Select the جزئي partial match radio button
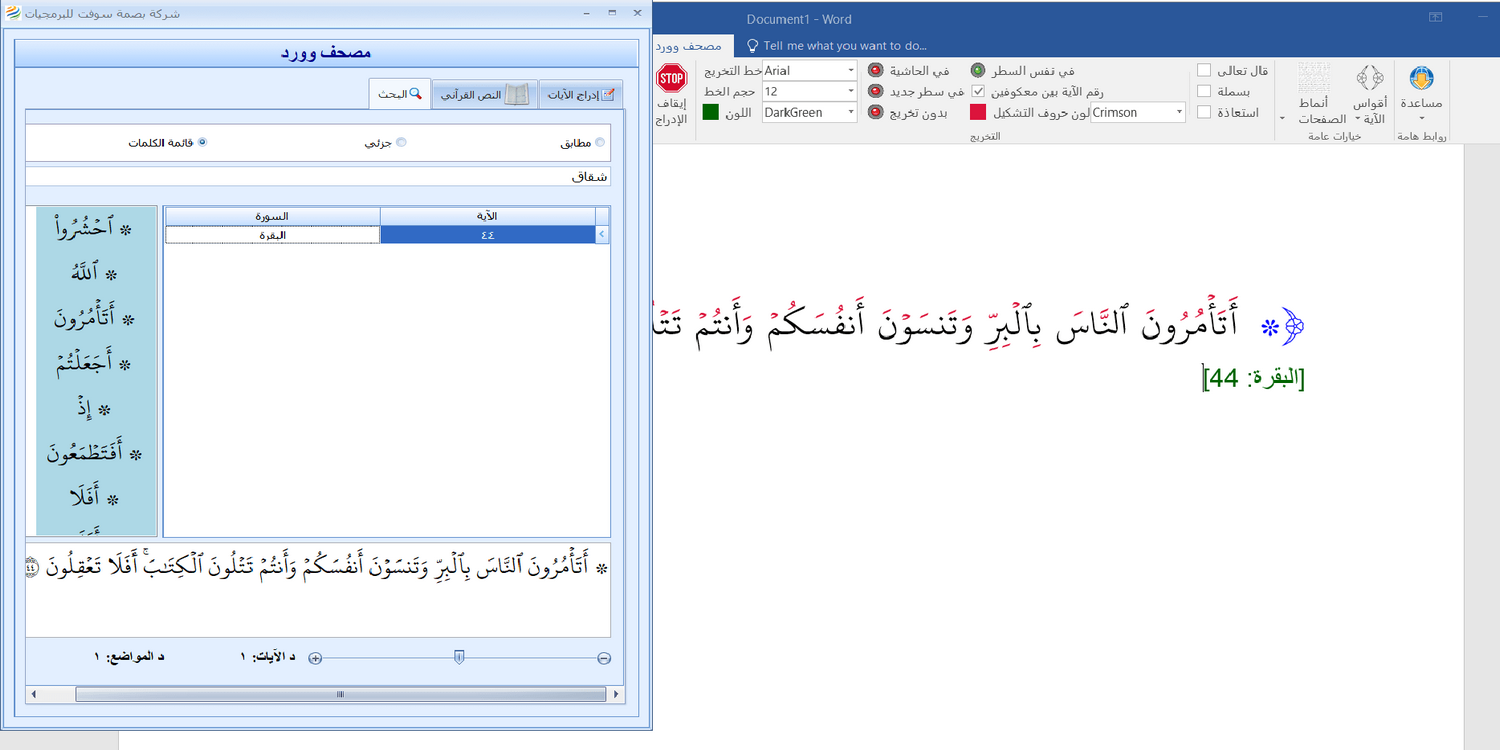1500x750 pixels. coord(402,142)
